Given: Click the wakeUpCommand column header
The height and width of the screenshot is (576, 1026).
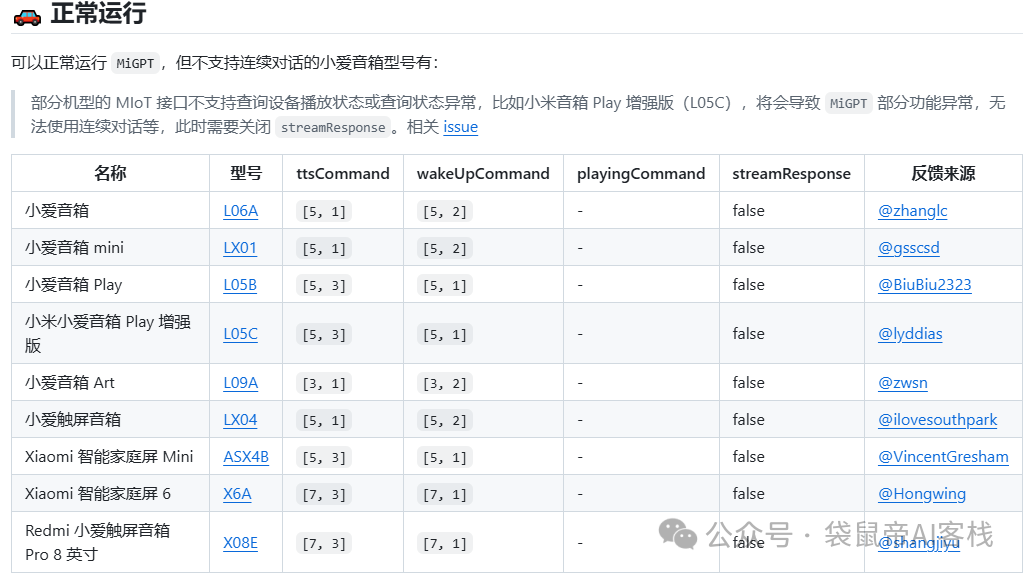Looking at the screenshot, I should click(483, 173).
